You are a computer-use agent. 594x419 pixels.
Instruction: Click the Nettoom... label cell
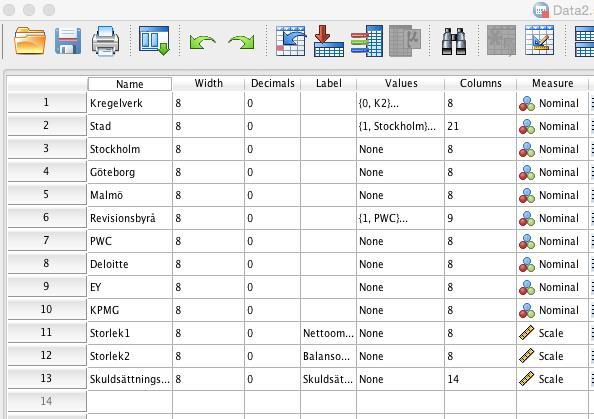tap(328, 333)
